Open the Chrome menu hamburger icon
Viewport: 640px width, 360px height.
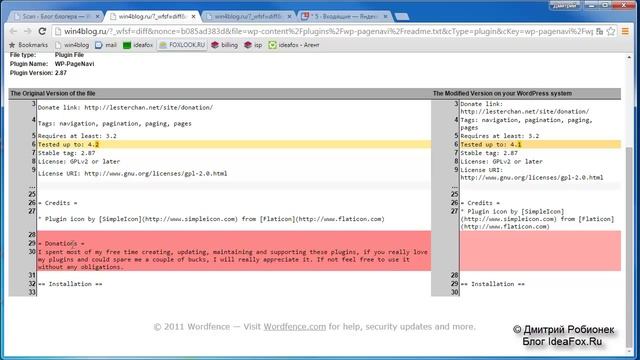point(625,31)
